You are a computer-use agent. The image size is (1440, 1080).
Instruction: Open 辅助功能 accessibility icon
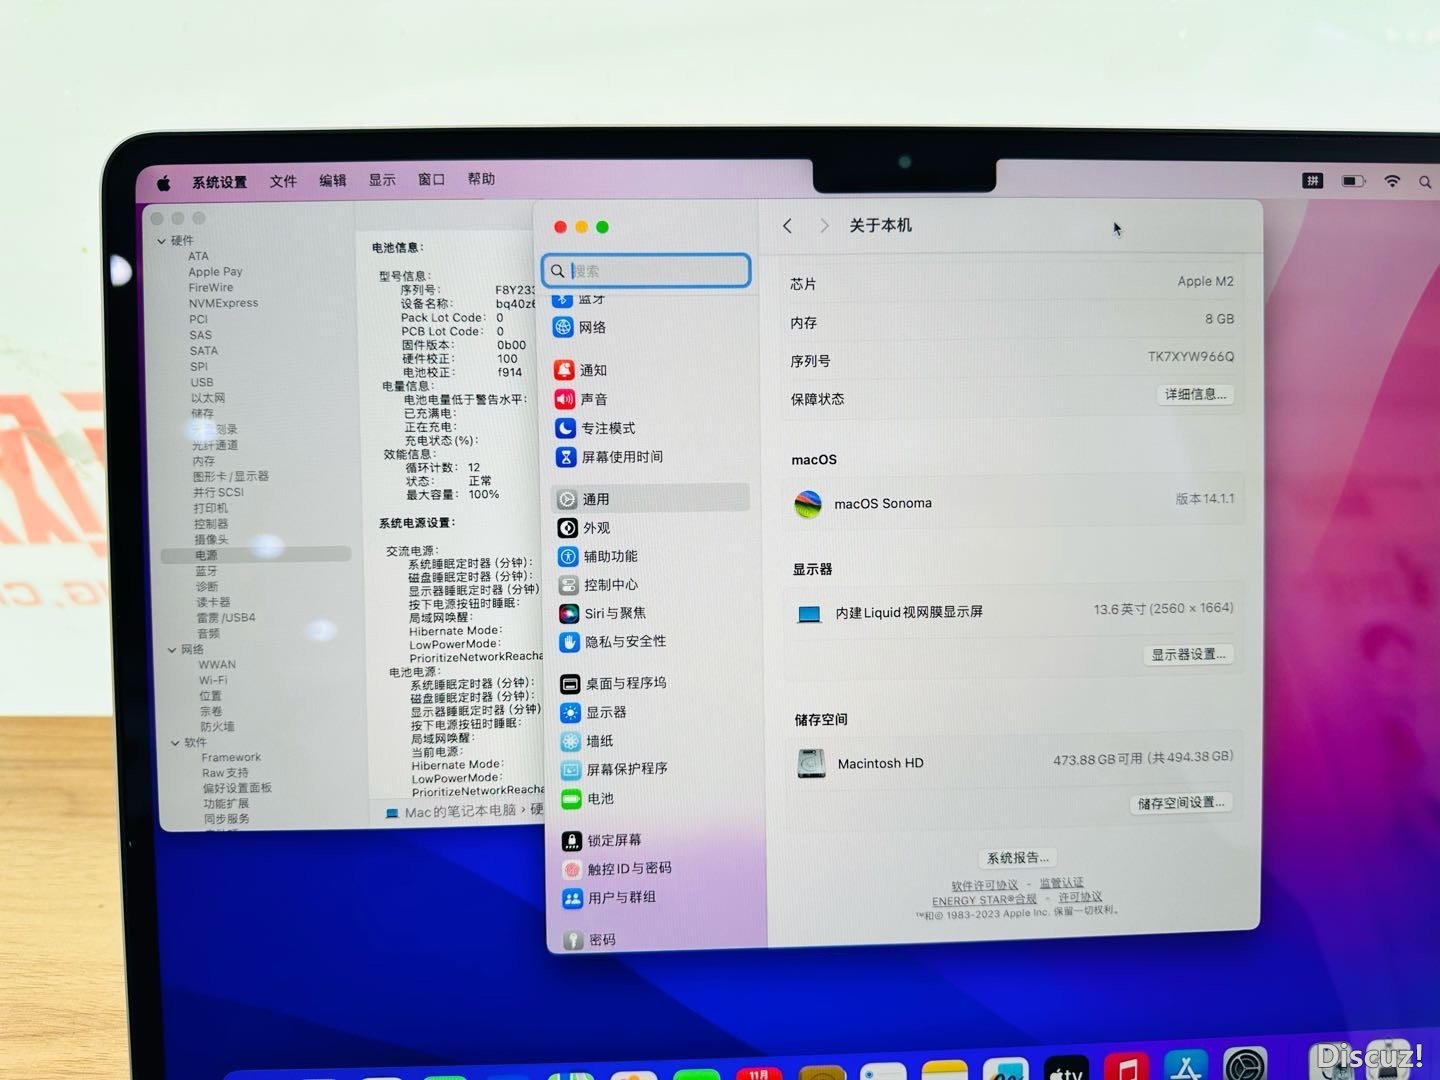[568, 556]
